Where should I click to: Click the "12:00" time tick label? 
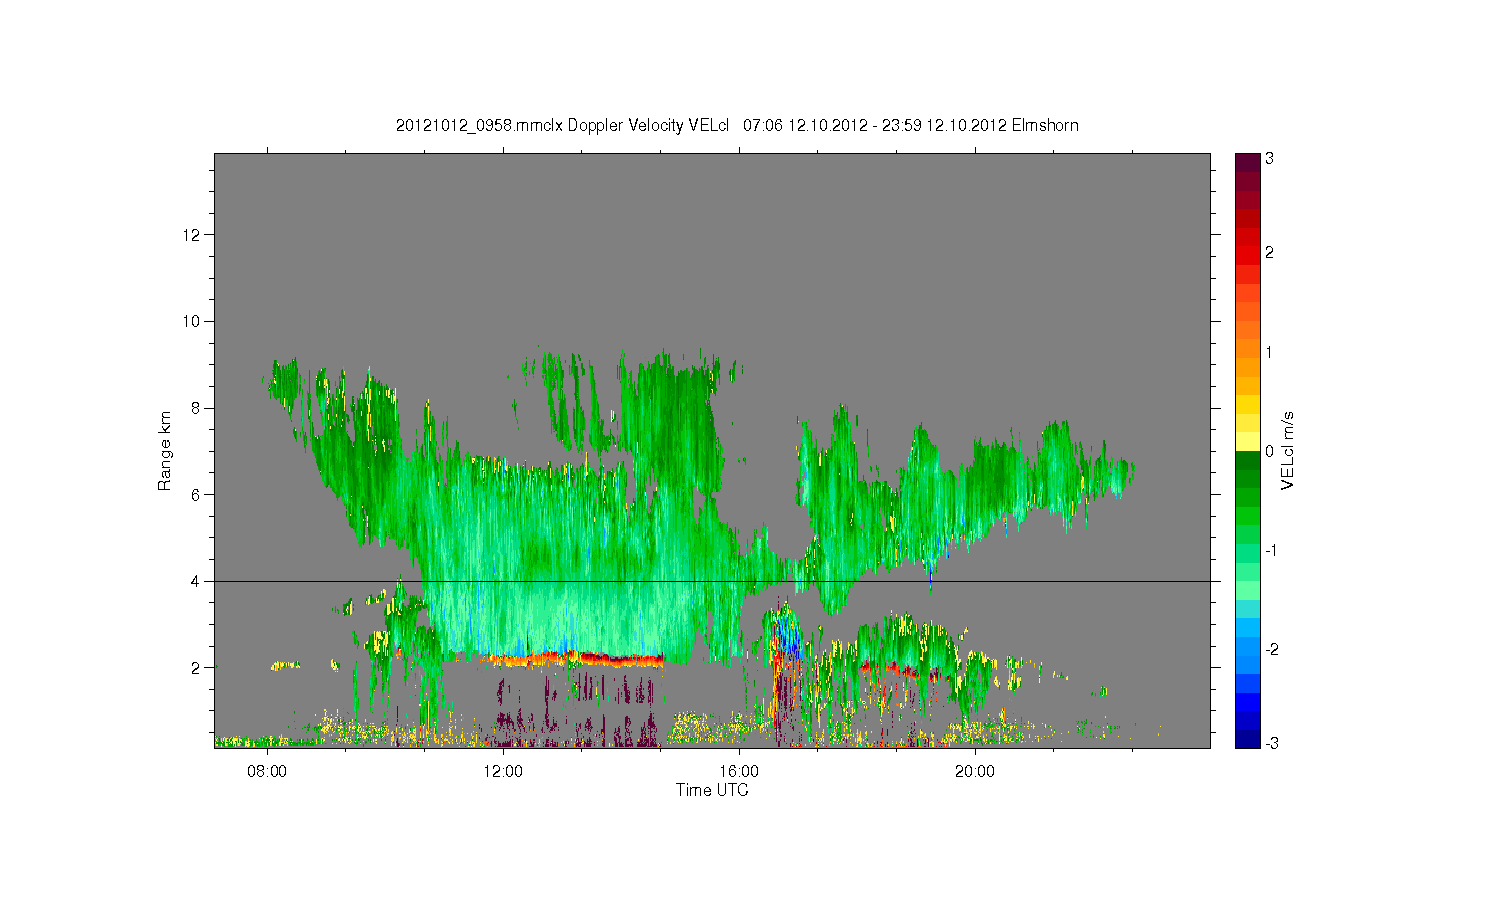tap(503, 771)
